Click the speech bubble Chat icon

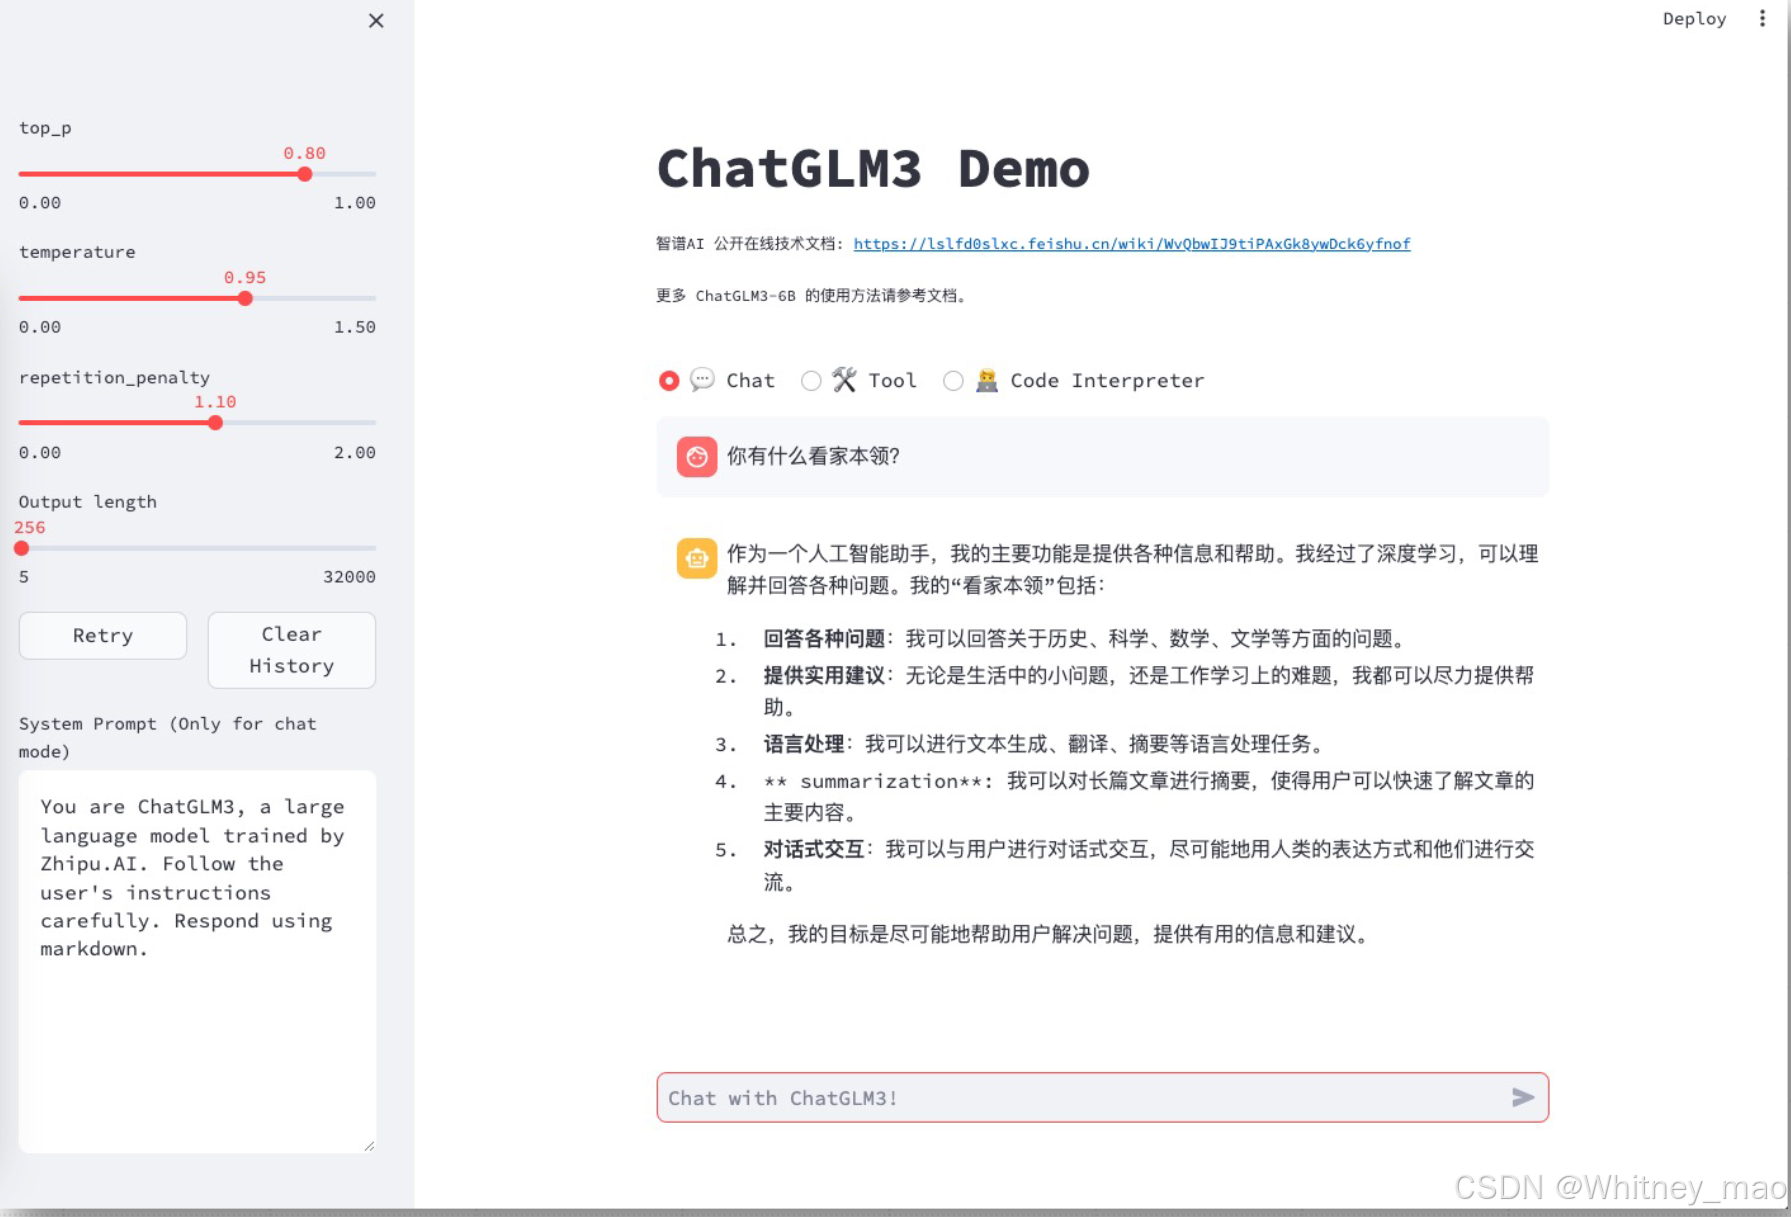click(703, 380)
